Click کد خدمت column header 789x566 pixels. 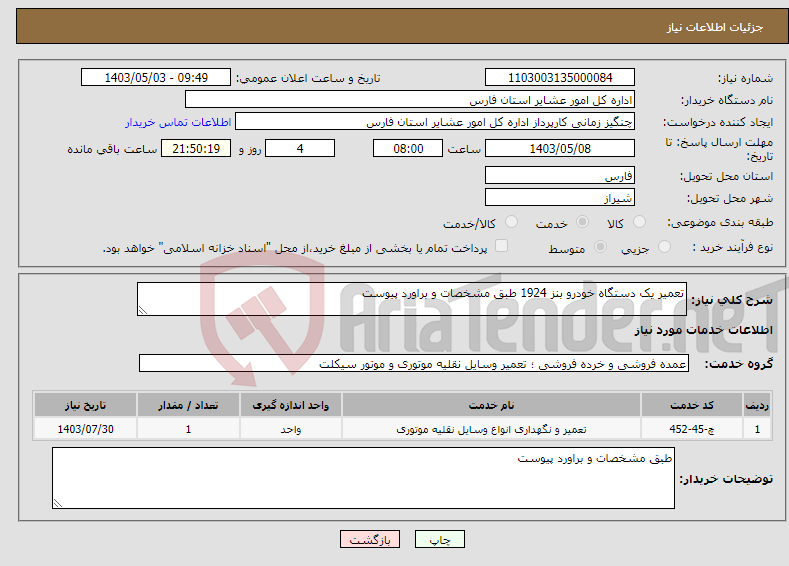pyautogui.click(x=692, y=405)
